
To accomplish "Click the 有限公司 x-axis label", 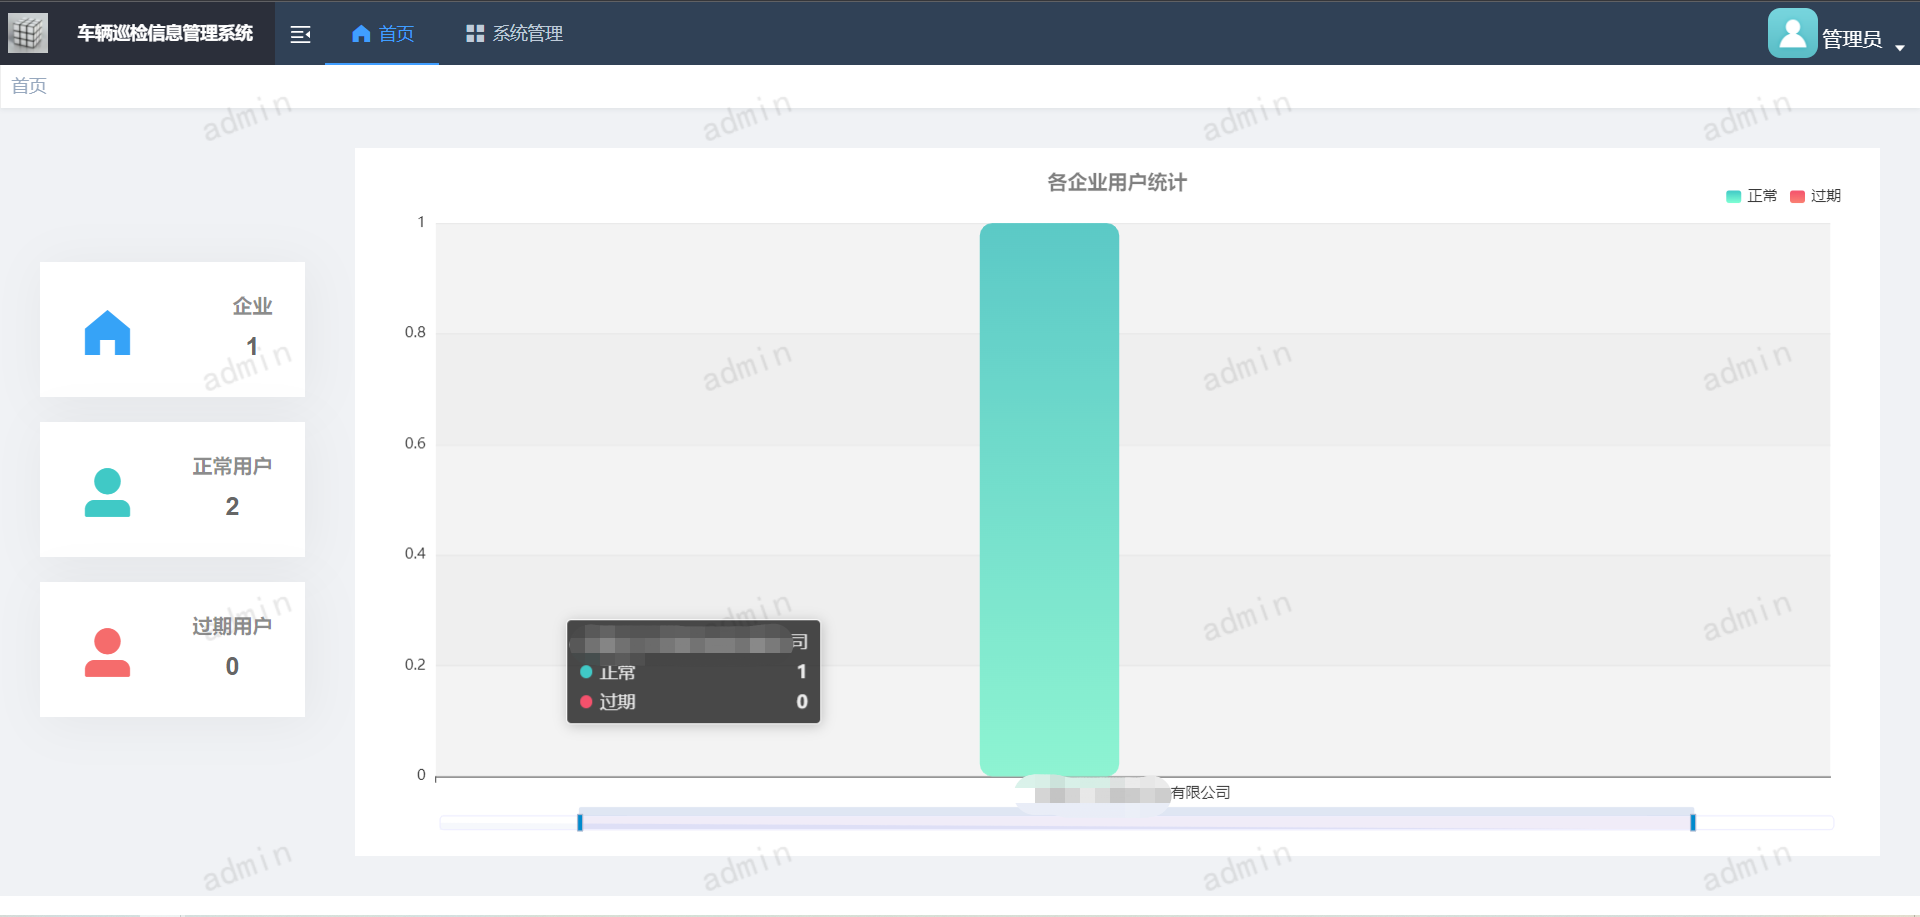I will point(1200,793).
